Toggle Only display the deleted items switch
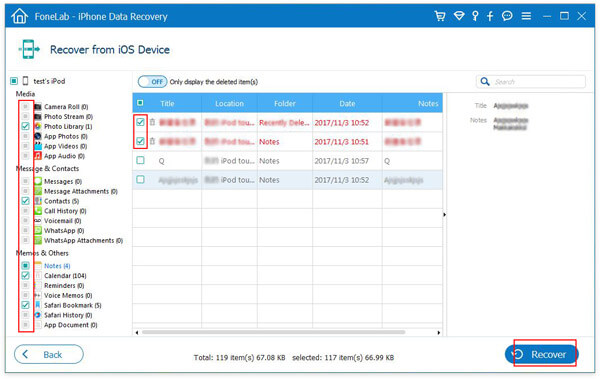 tap(152, 82)
